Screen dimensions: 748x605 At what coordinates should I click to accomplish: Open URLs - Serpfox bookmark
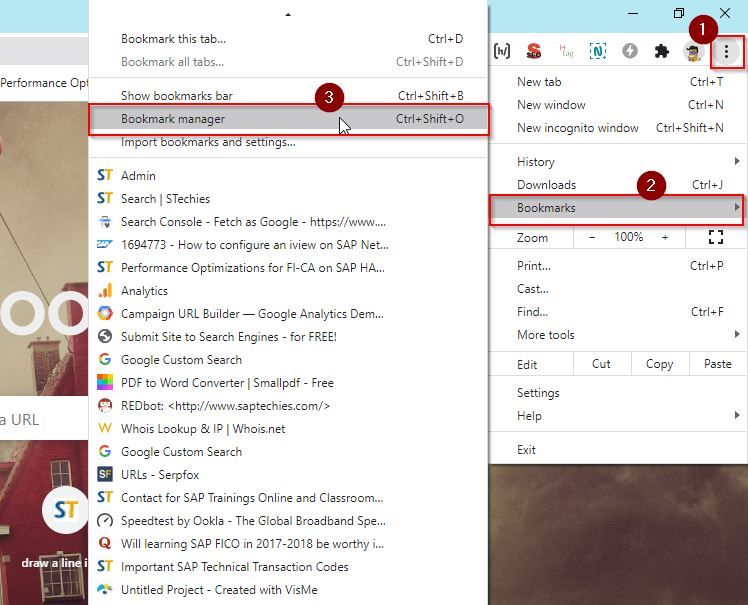coord(288,475)
